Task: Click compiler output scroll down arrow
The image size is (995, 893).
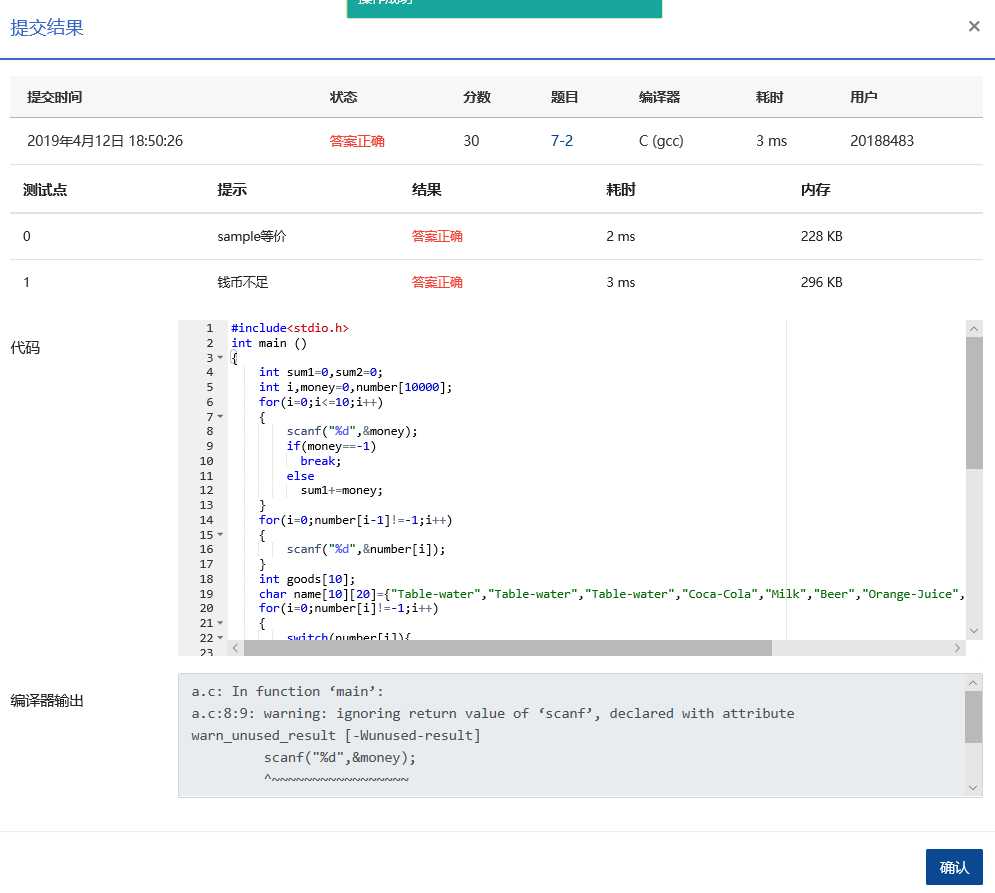Action: (x=973, y=788)
